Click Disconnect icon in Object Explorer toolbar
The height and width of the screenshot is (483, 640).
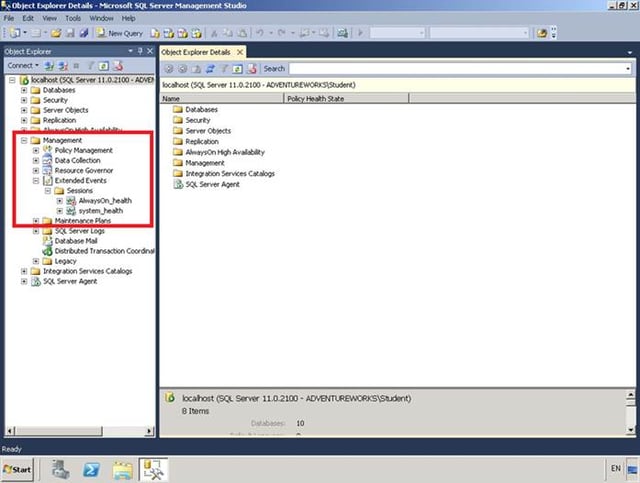(x=63, y=66)
